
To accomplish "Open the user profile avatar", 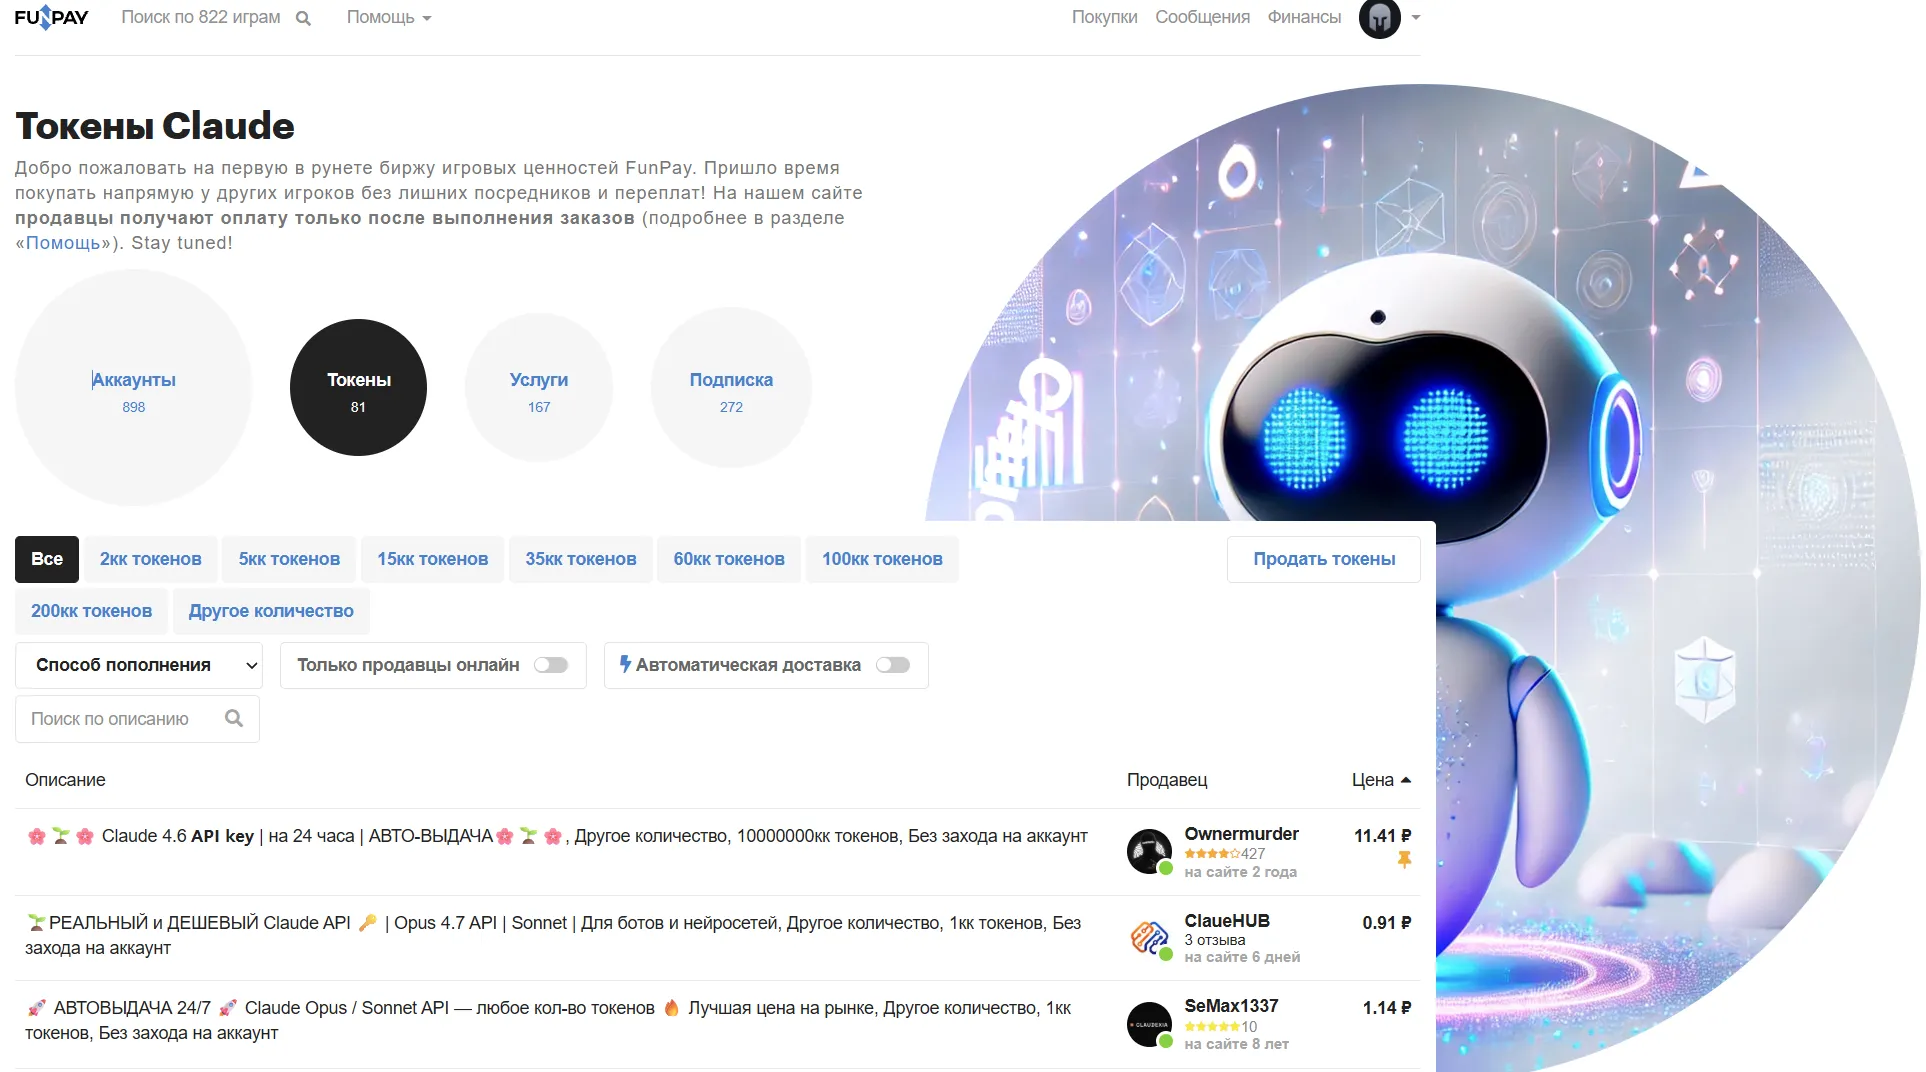I will [x=1379, y=18].
